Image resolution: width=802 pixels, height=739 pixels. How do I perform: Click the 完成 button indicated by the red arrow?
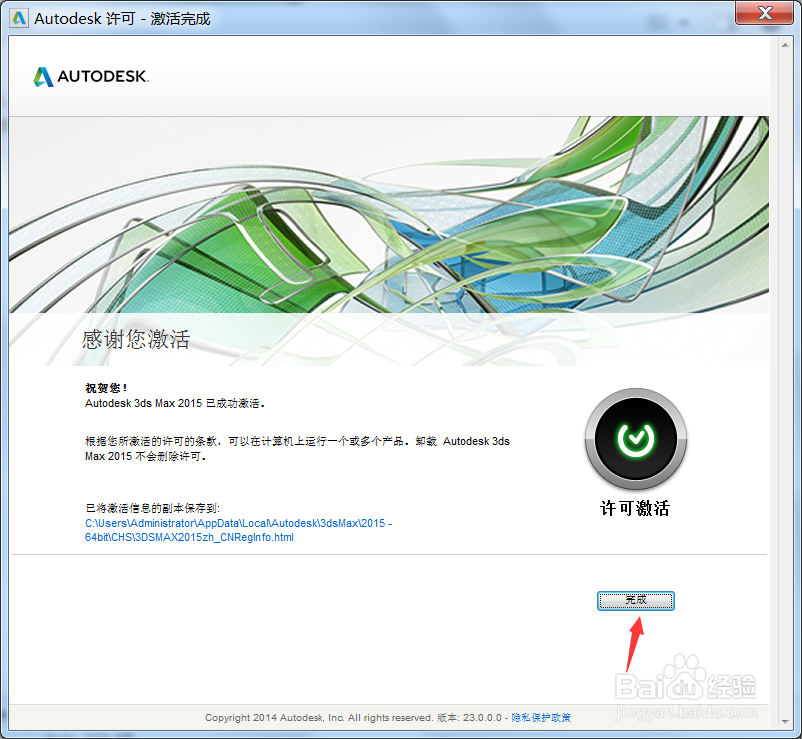pyautogui.click(x=636, y=601)
